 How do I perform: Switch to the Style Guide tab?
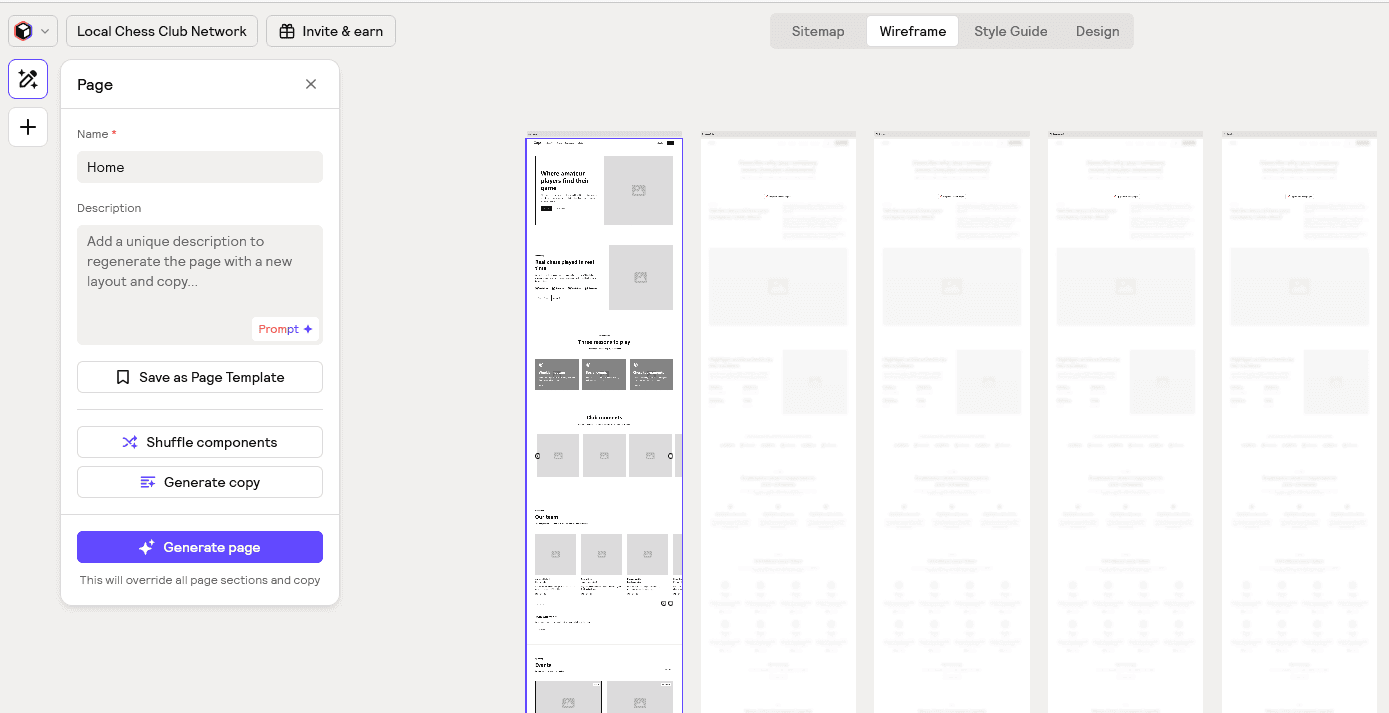pos(1010,31)
